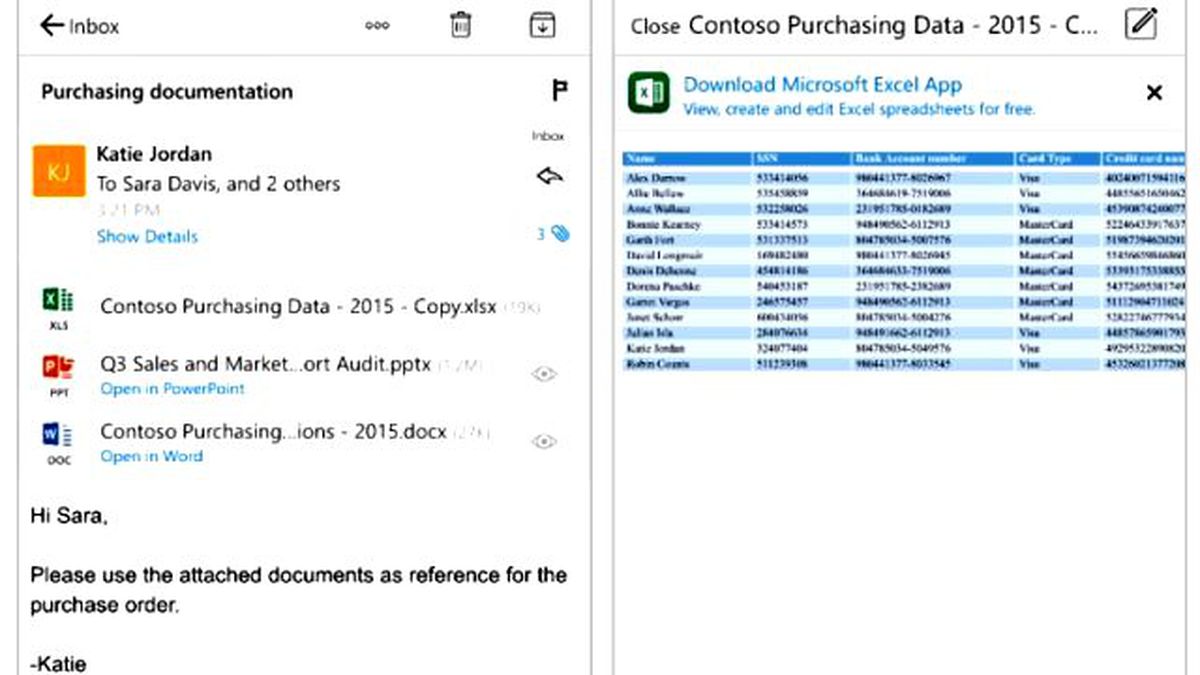Select the Bank Account number column header
The width and height of the screenshot is (1200, 675).
tap(933, 158)
